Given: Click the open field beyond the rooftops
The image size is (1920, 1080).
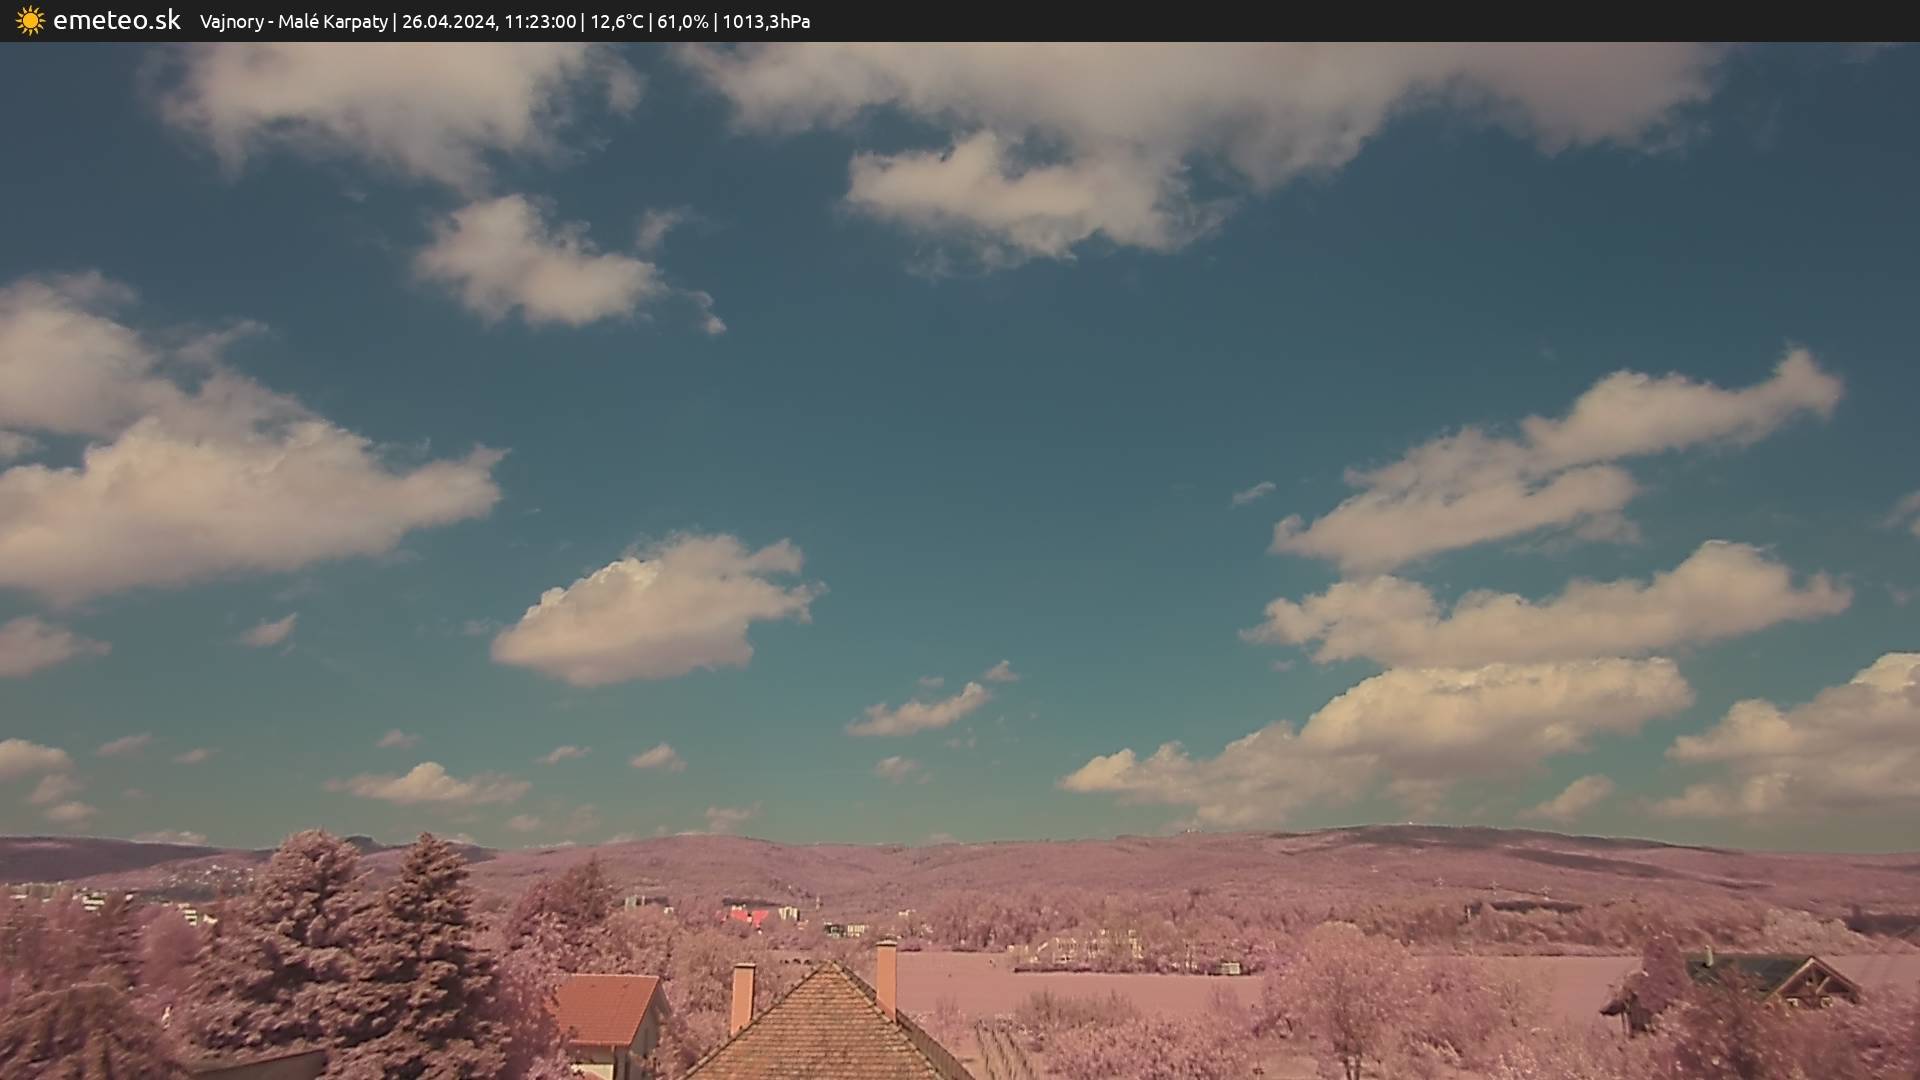Looking at the screenshot, I should pyautogui.click(x=1080, y=985).
